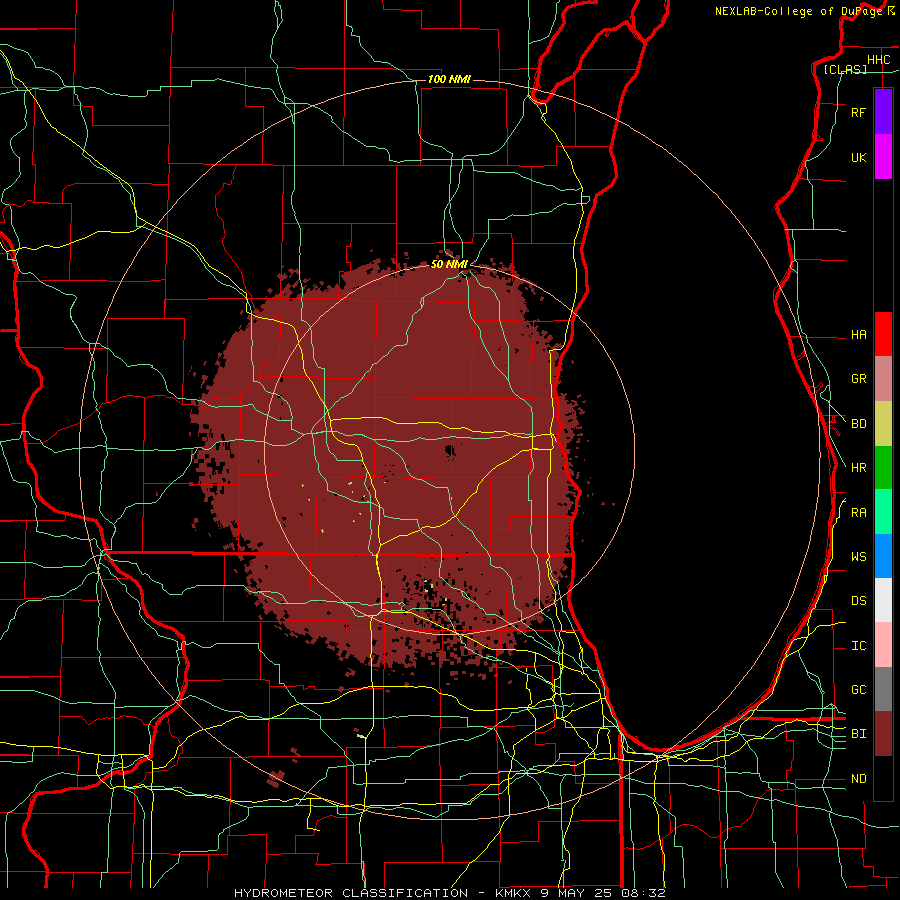Click the RA light green legend swatch
900x900 pixels.
tap(883, 512)
